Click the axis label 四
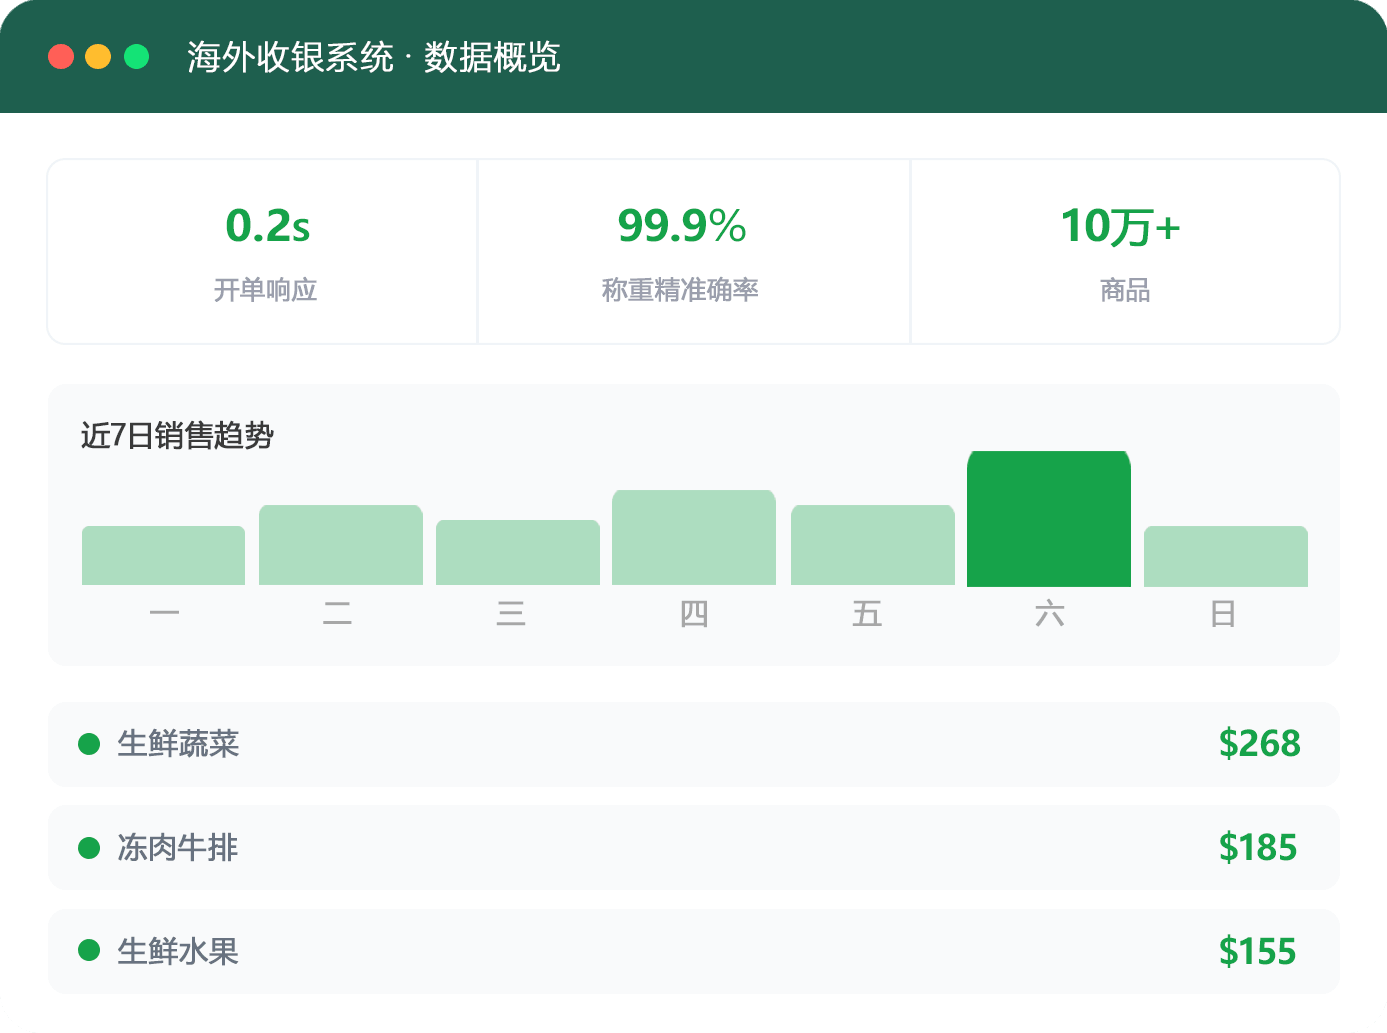 [x=694, y=613]
